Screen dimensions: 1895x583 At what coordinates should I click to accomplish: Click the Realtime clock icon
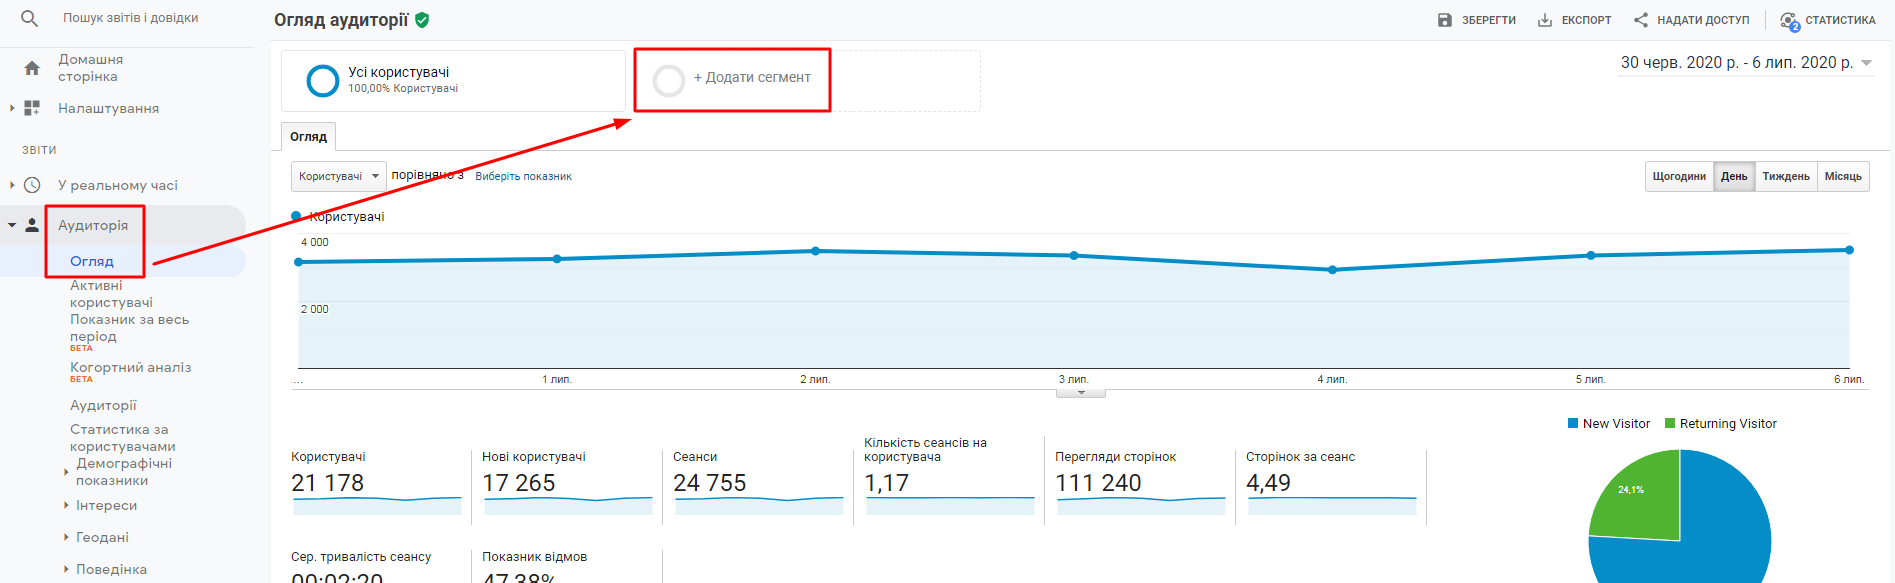tap(32, 185)
